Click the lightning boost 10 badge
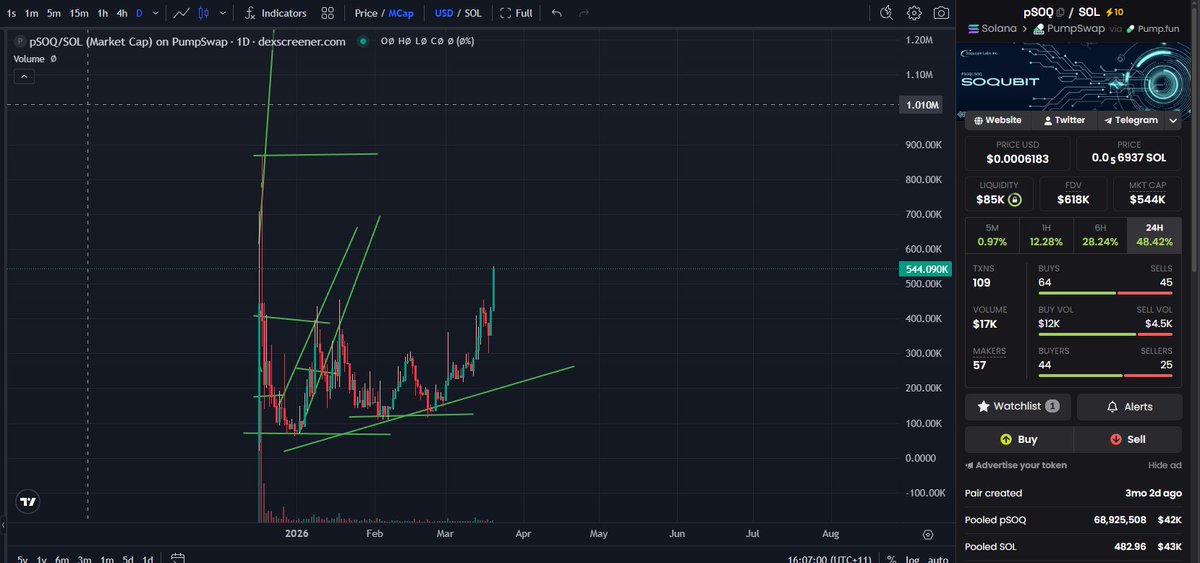The image size is (1200, 563). click(1115, 11)
